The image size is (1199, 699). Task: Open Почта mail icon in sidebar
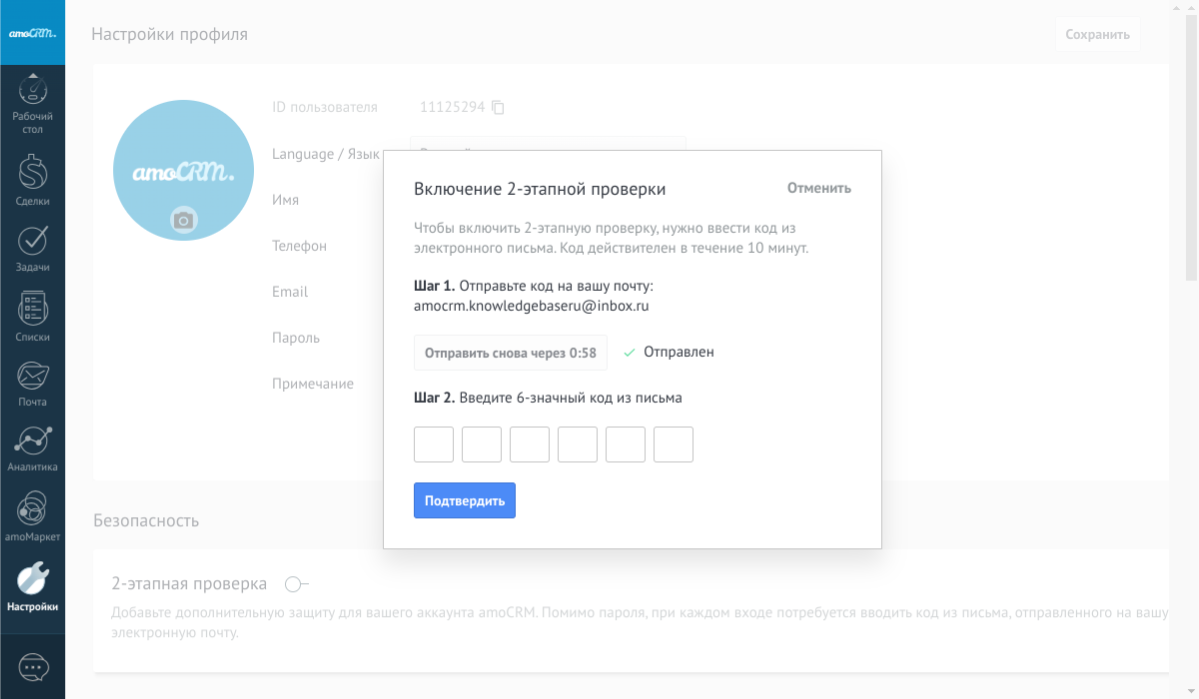click(32, 376)
